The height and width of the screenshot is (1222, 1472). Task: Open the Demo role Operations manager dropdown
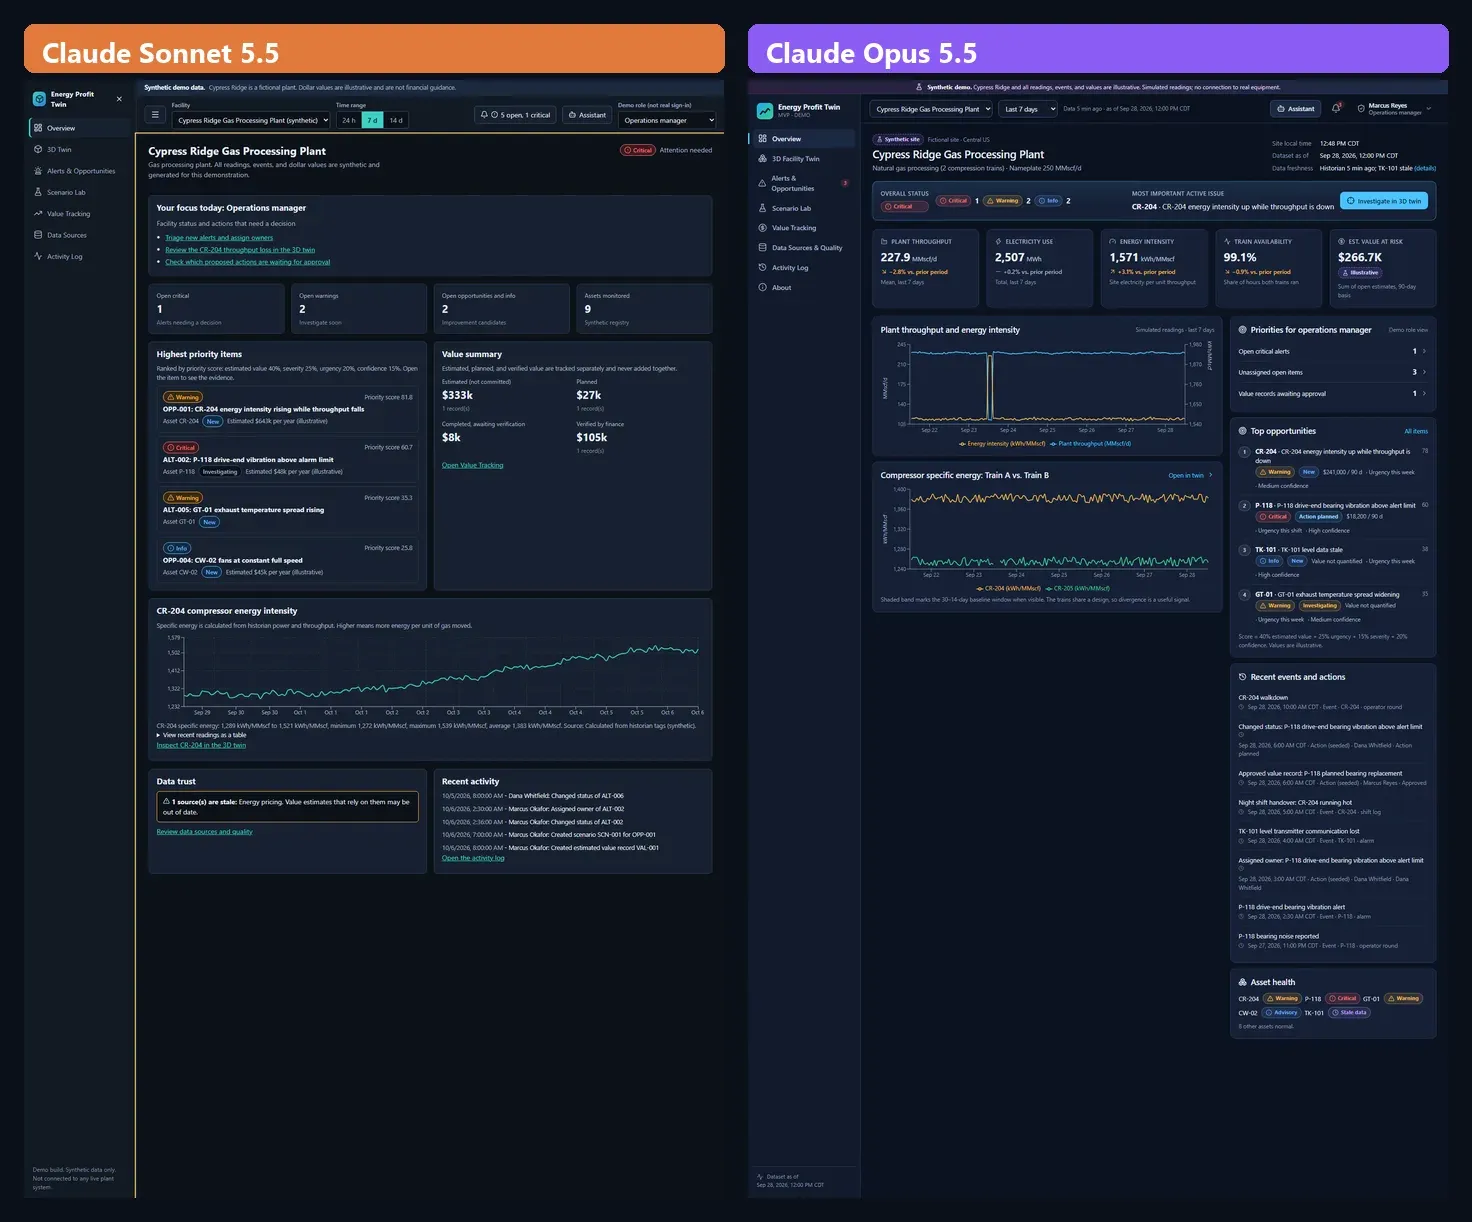[668, 120]
